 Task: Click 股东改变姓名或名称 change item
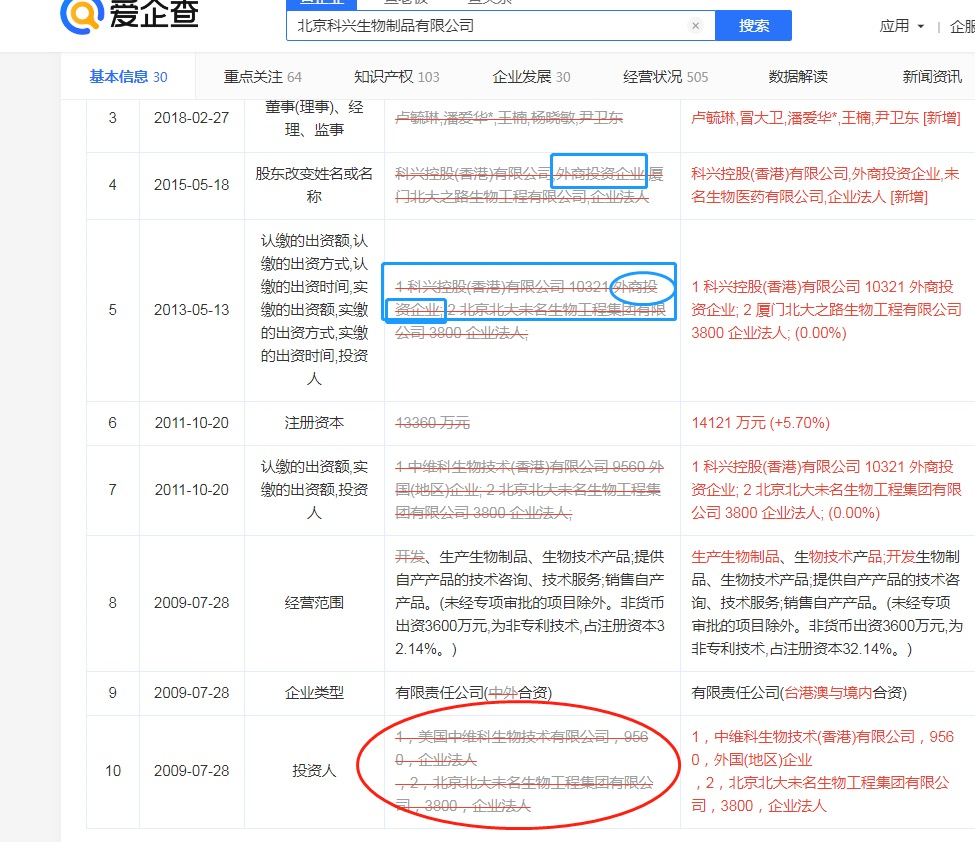314,185
